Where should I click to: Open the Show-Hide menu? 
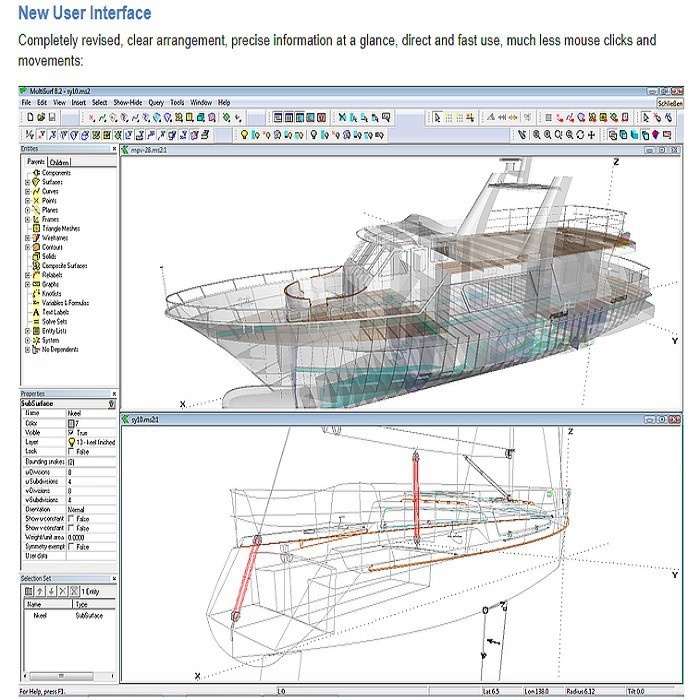(128, 102)
